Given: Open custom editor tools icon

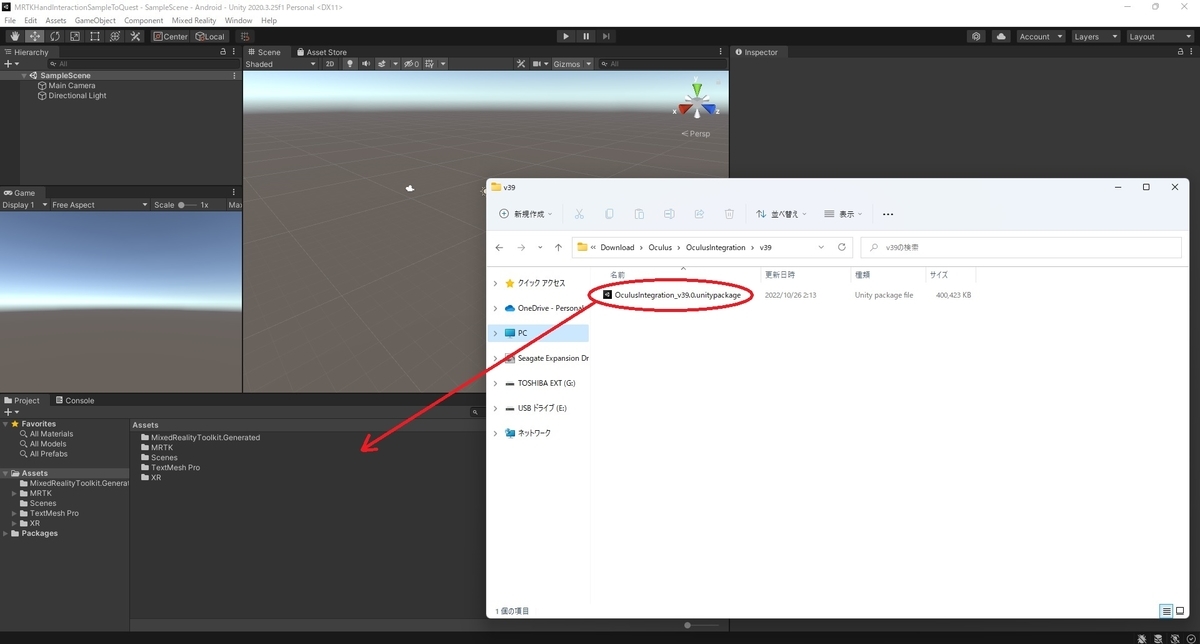Looking at the screenshot, I should click(136, 36).
